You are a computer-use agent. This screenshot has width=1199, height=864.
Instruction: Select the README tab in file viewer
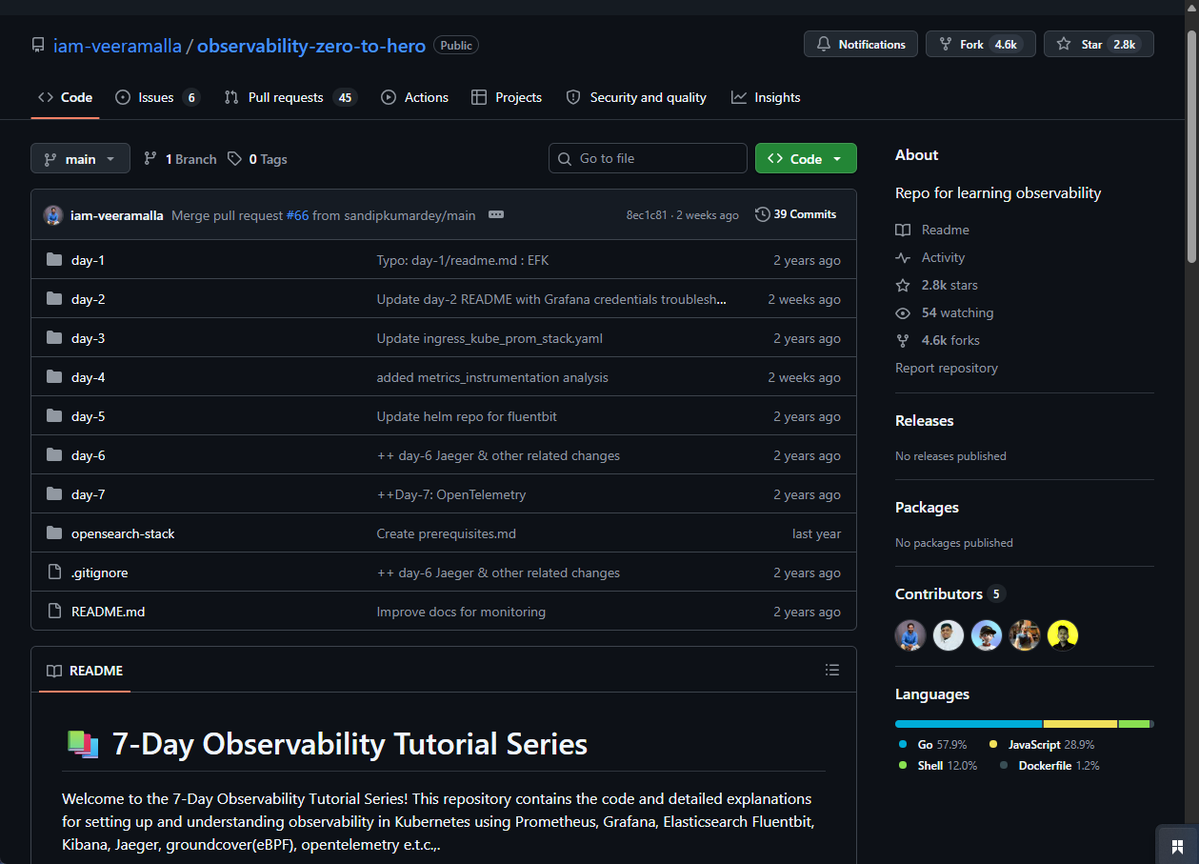pyautogui.click(x=84, y=671)
